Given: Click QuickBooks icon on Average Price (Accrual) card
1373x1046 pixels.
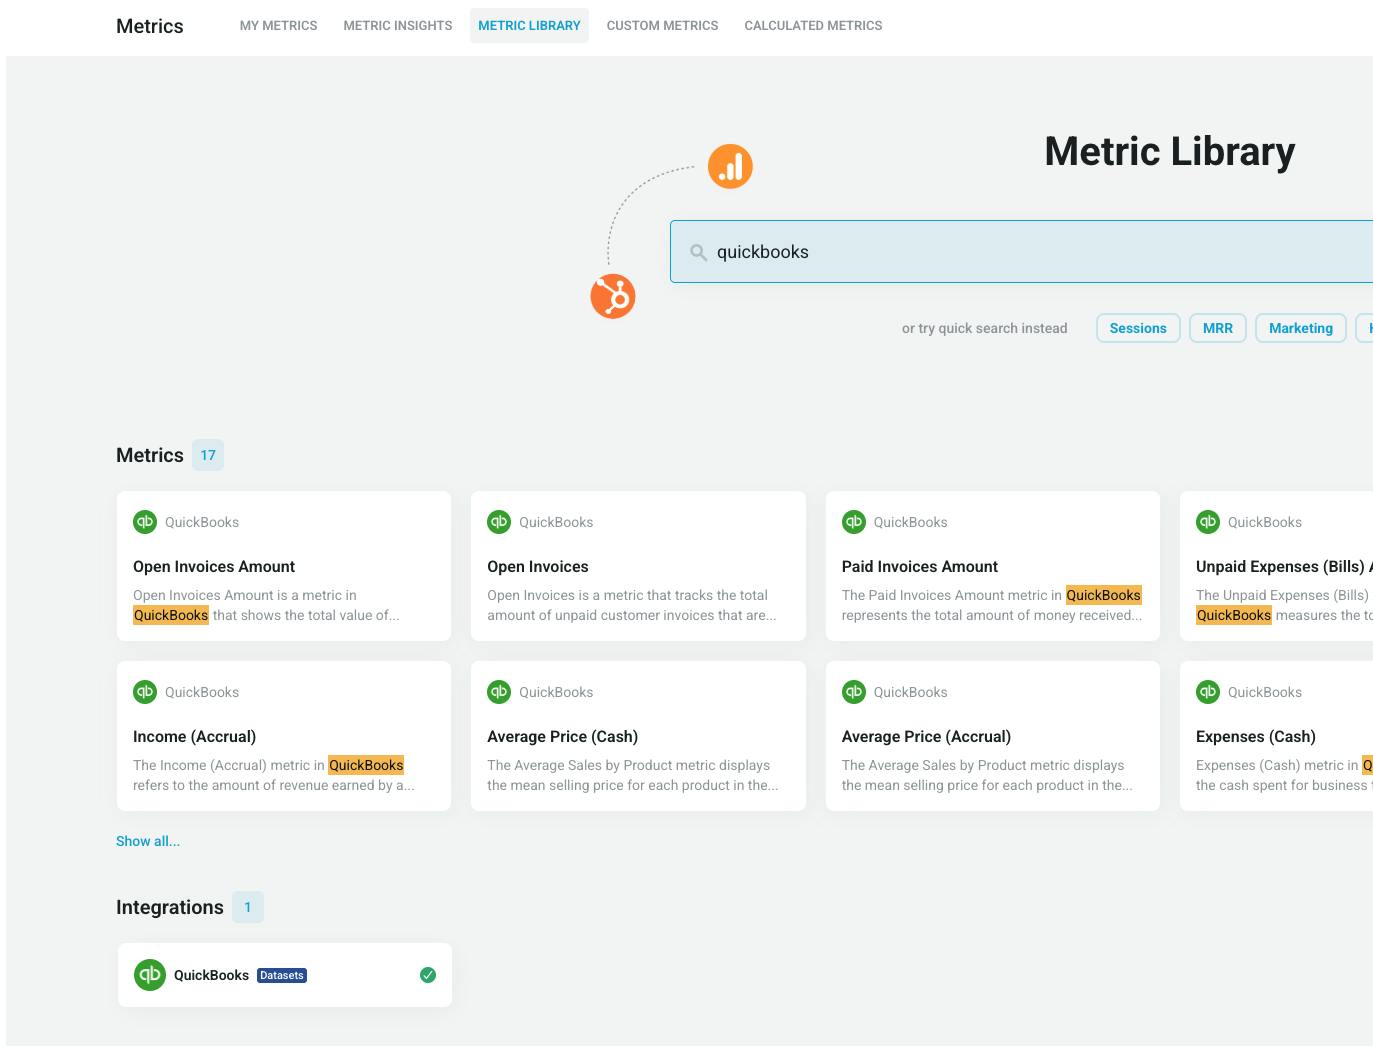Looking at the screenshot, I should click(854, 692).
